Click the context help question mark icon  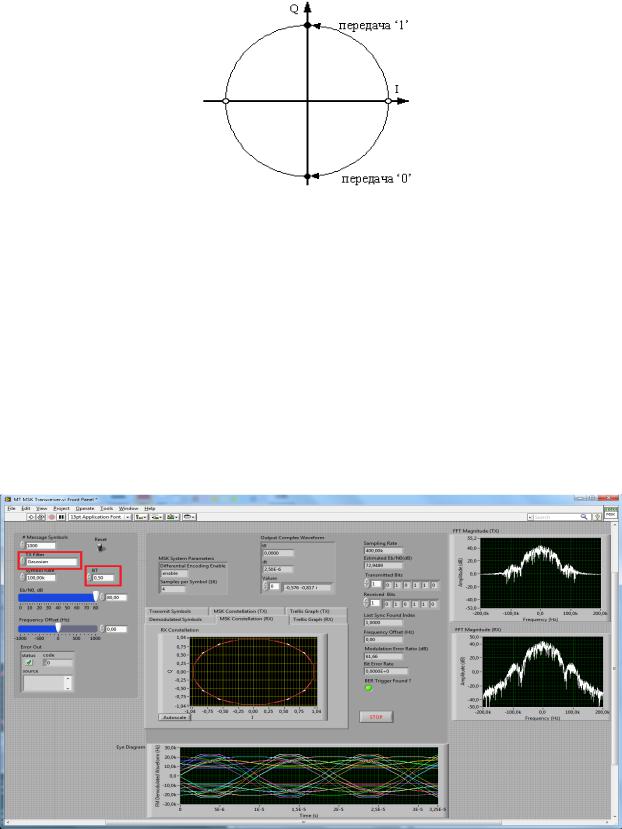598,517
